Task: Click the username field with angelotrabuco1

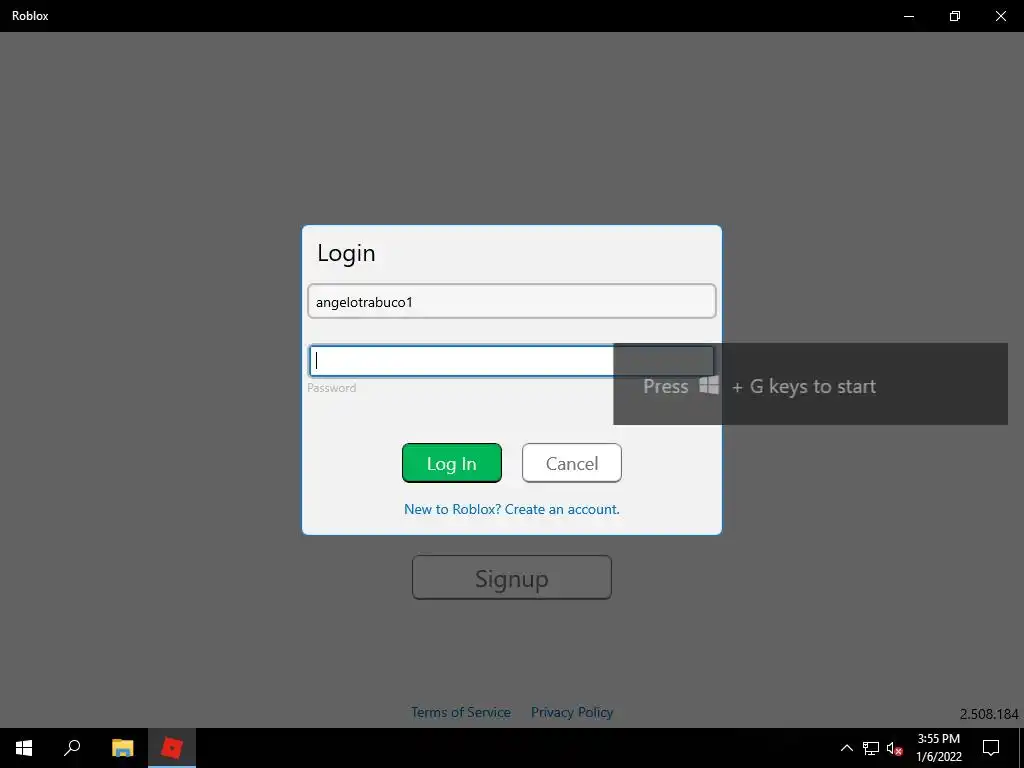Action: pyautogui.click(x=511, y=301)
